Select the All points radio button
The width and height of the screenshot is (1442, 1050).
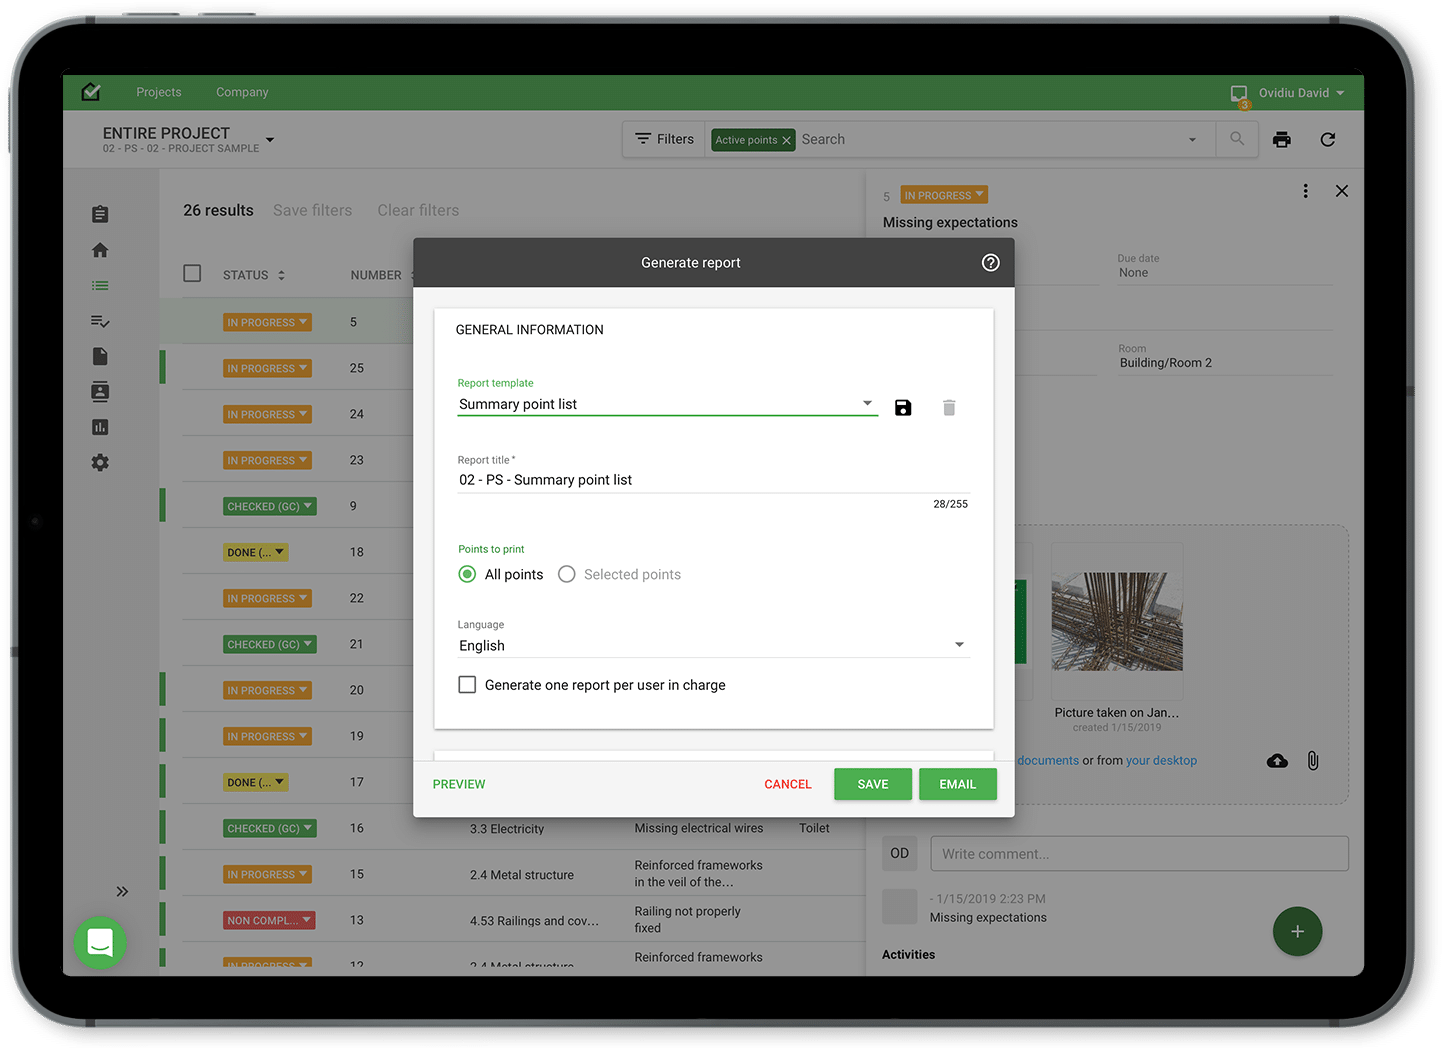[x=467, y=574]
